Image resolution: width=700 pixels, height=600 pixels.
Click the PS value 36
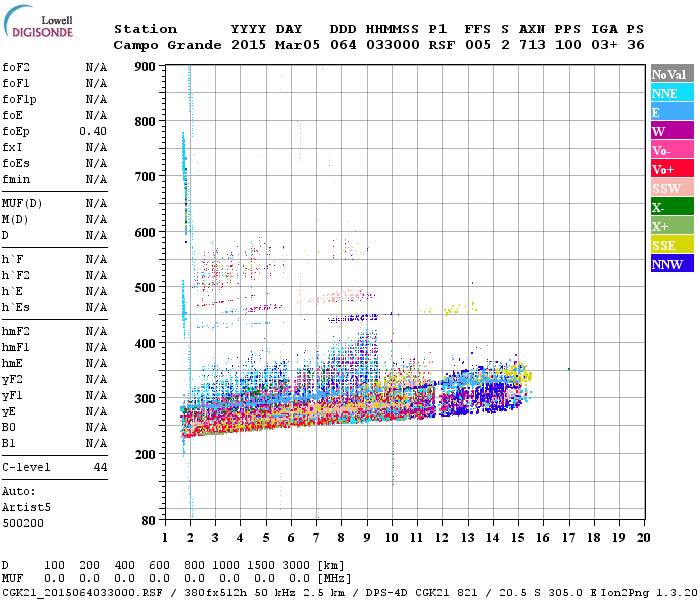(636, 45)
